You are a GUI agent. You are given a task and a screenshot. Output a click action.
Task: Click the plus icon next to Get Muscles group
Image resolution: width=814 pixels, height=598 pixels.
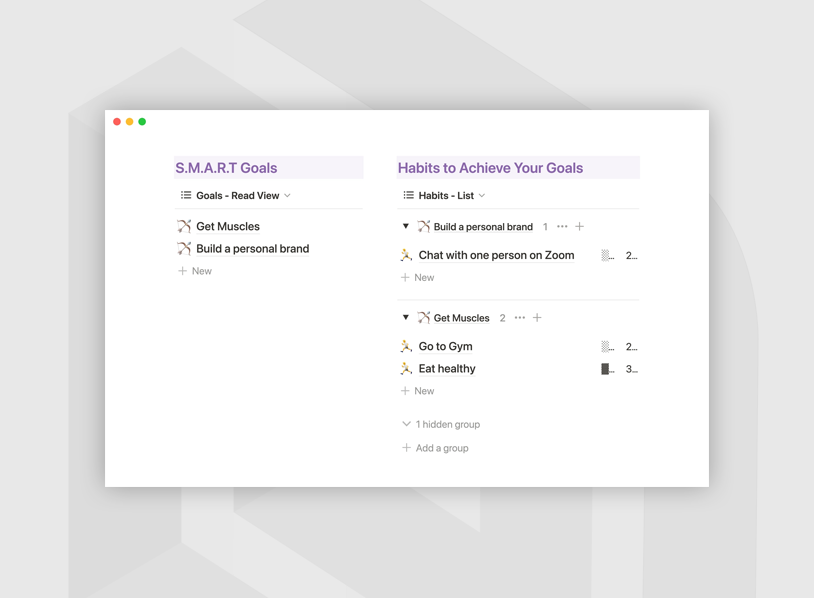point(537,318)
